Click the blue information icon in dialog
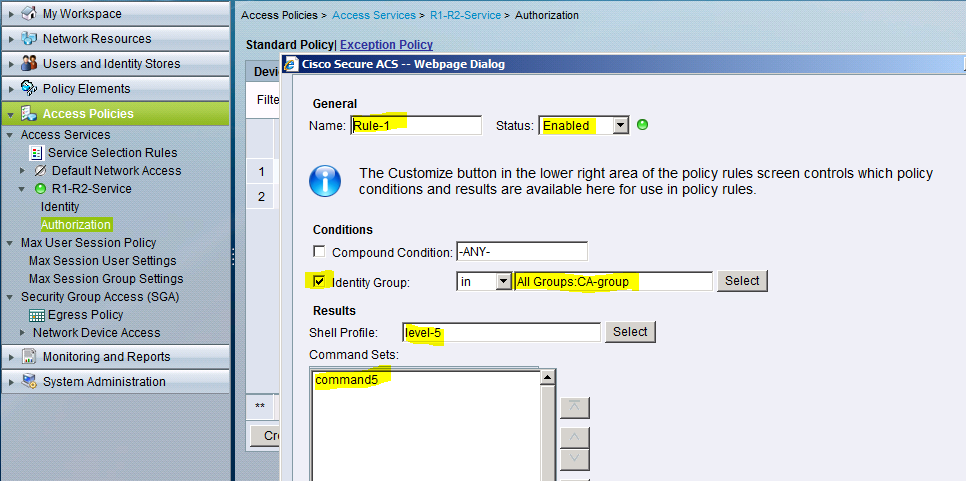This screenshot has height=481, width=966. point(325,181)
